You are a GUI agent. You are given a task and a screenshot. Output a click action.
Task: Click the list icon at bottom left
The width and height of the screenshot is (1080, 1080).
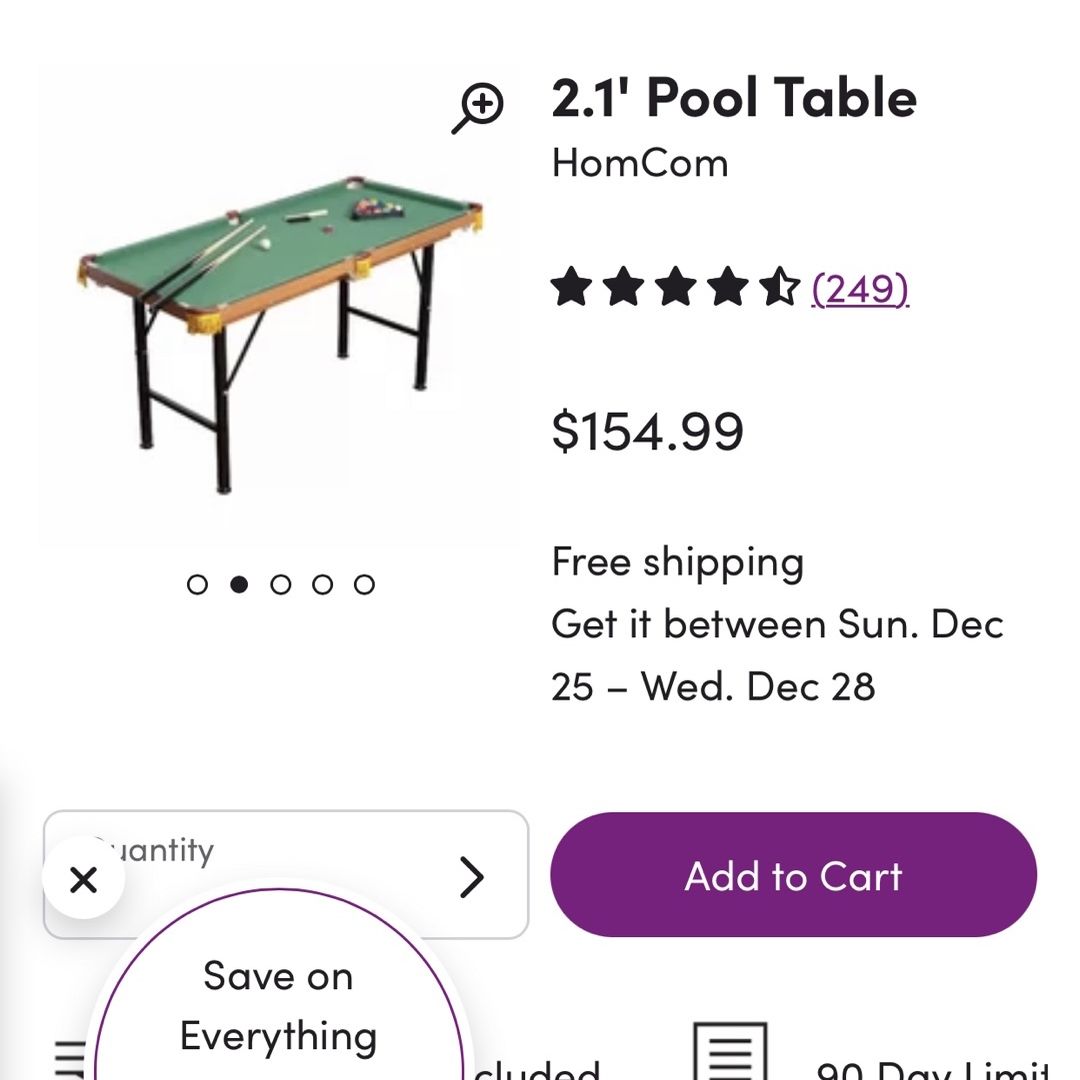pos(70,1061)
